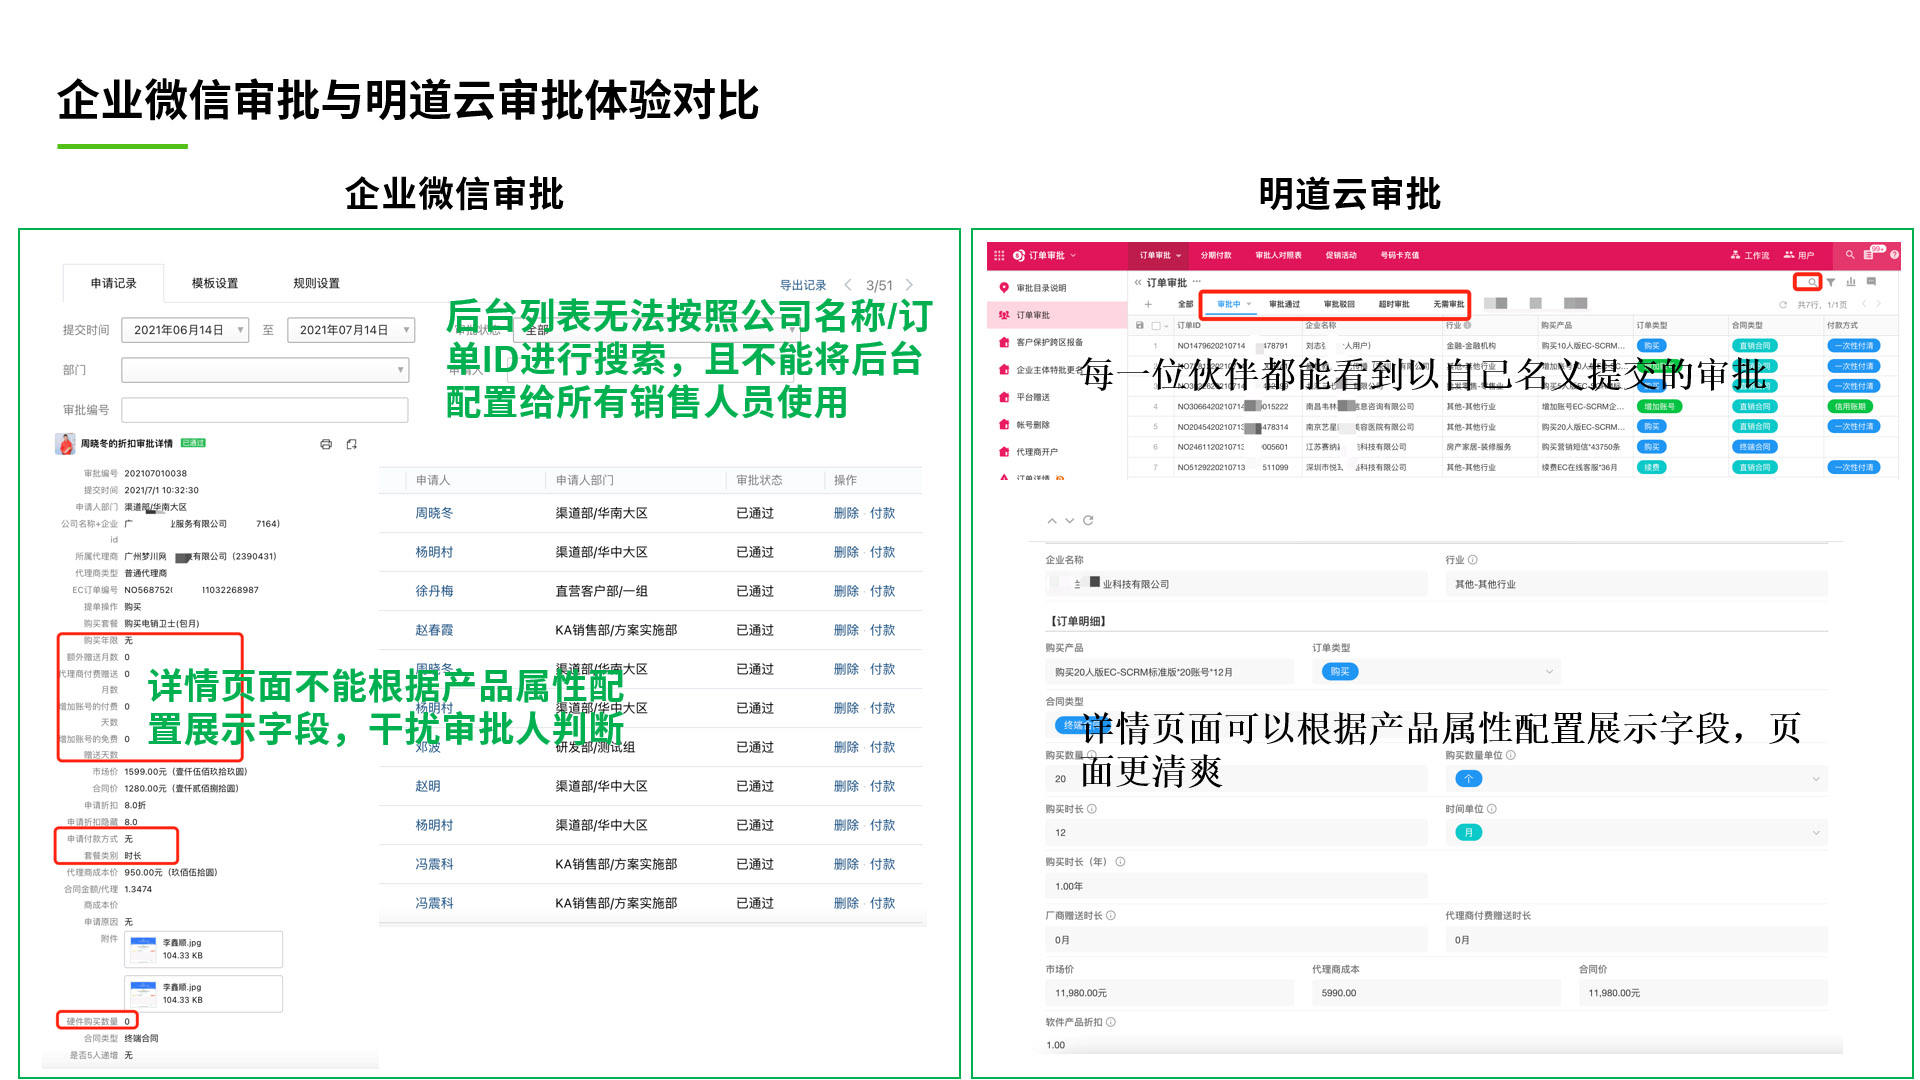Click the search icon in red box
Screen dimensions: 1920x1080
[x=1810, y=283]
